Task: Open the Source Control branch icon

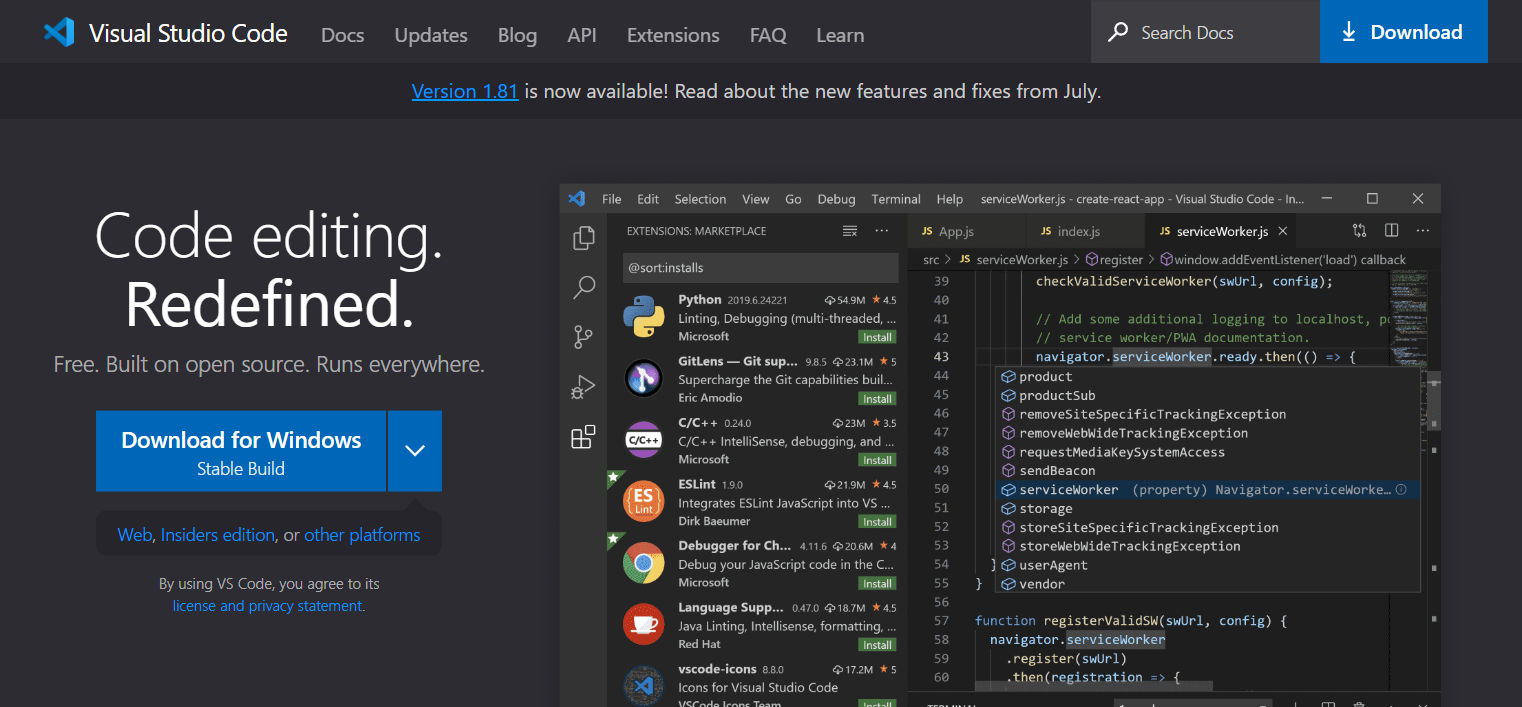Action: pyautogui.click(x=583, y=337)
